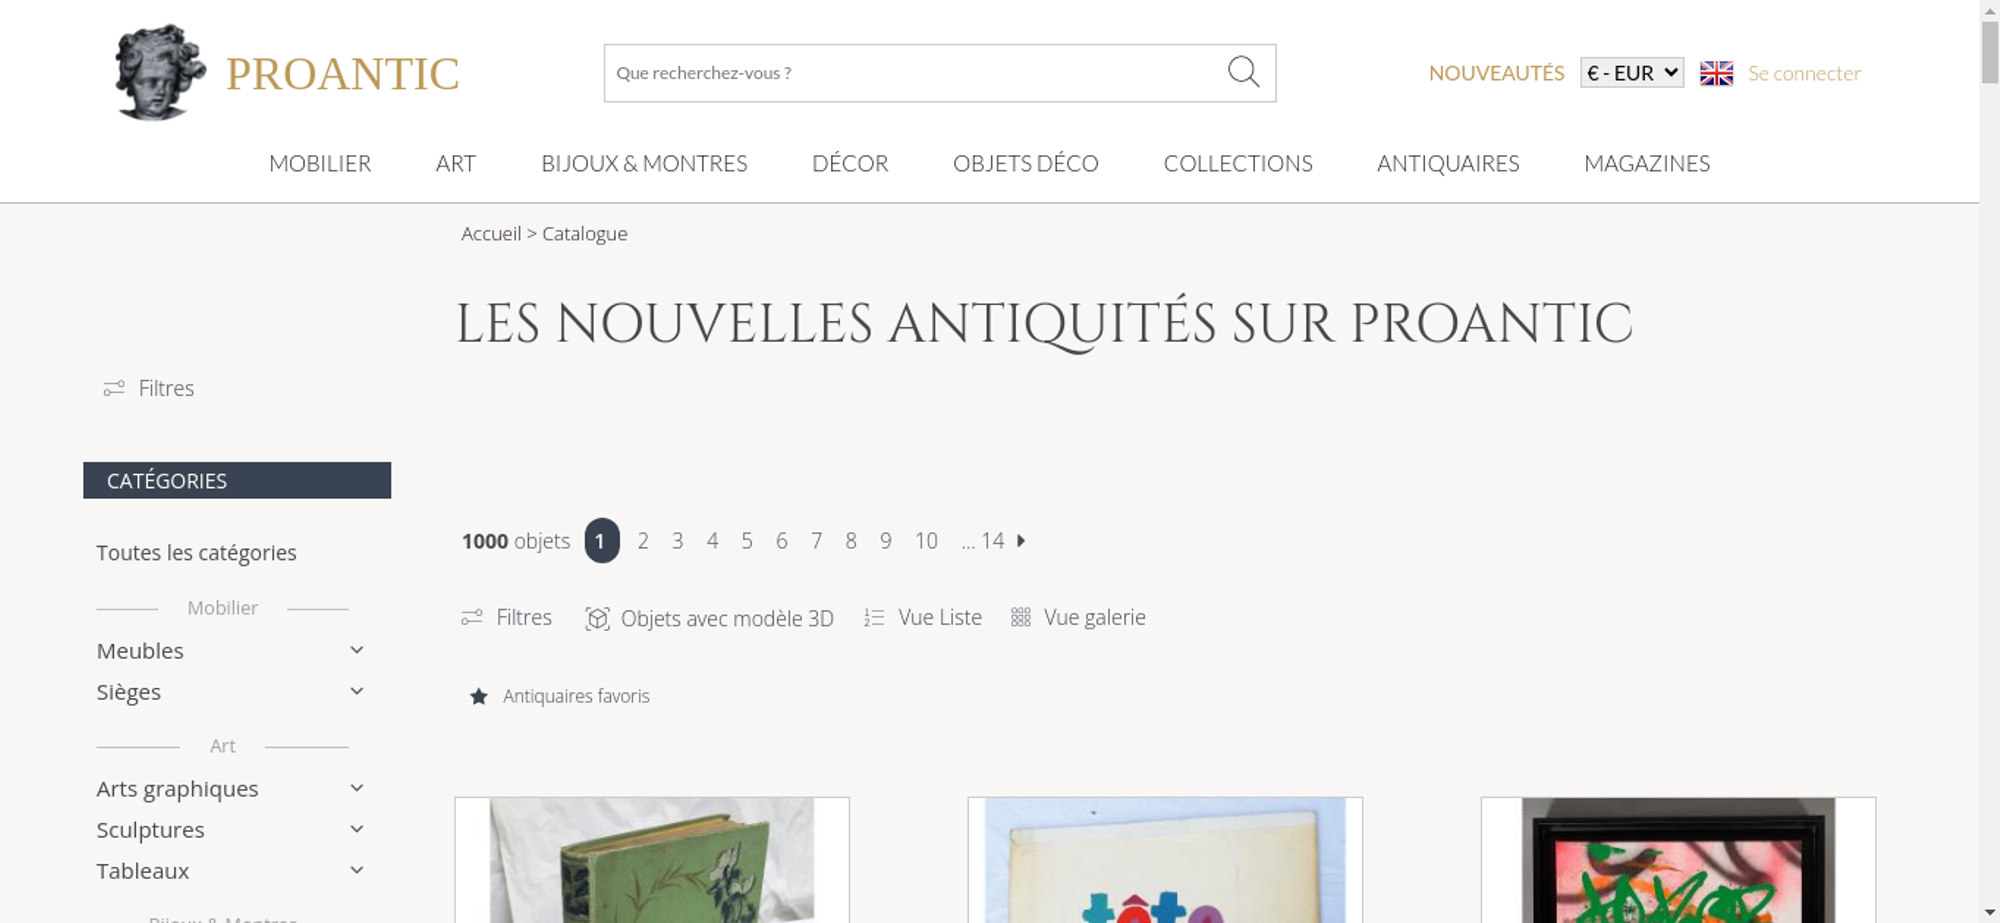Go to next page arrow in pagination

pos(1021,541)
